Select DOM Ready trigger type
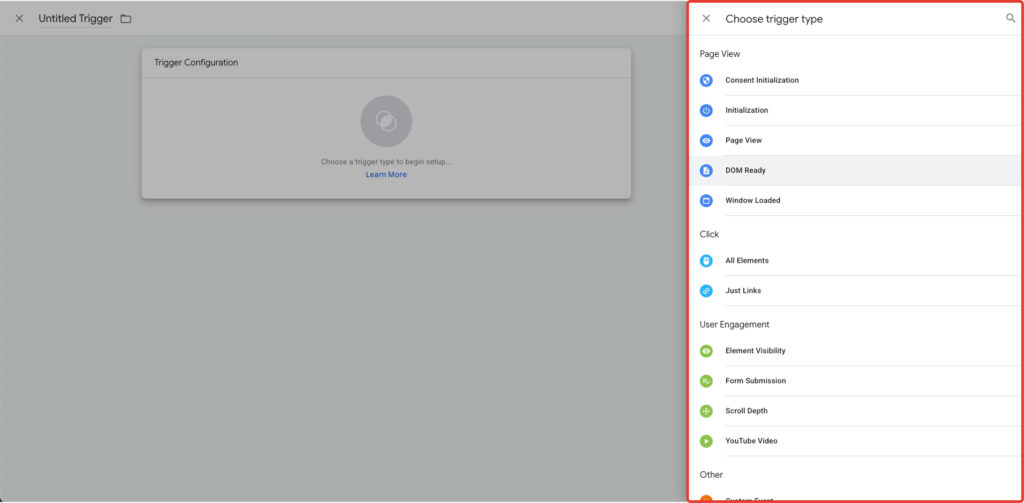The height and width of the screenshot is (503, 1024). 857,170
